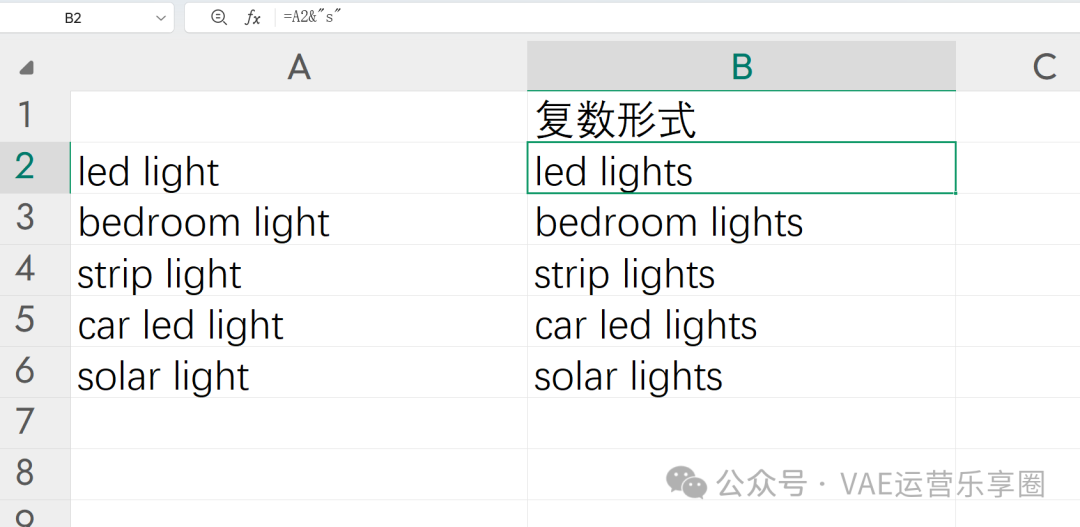The width and height of the screenshot is (1080, 527).
Task: Select the row 1 header
Action: 26,116
